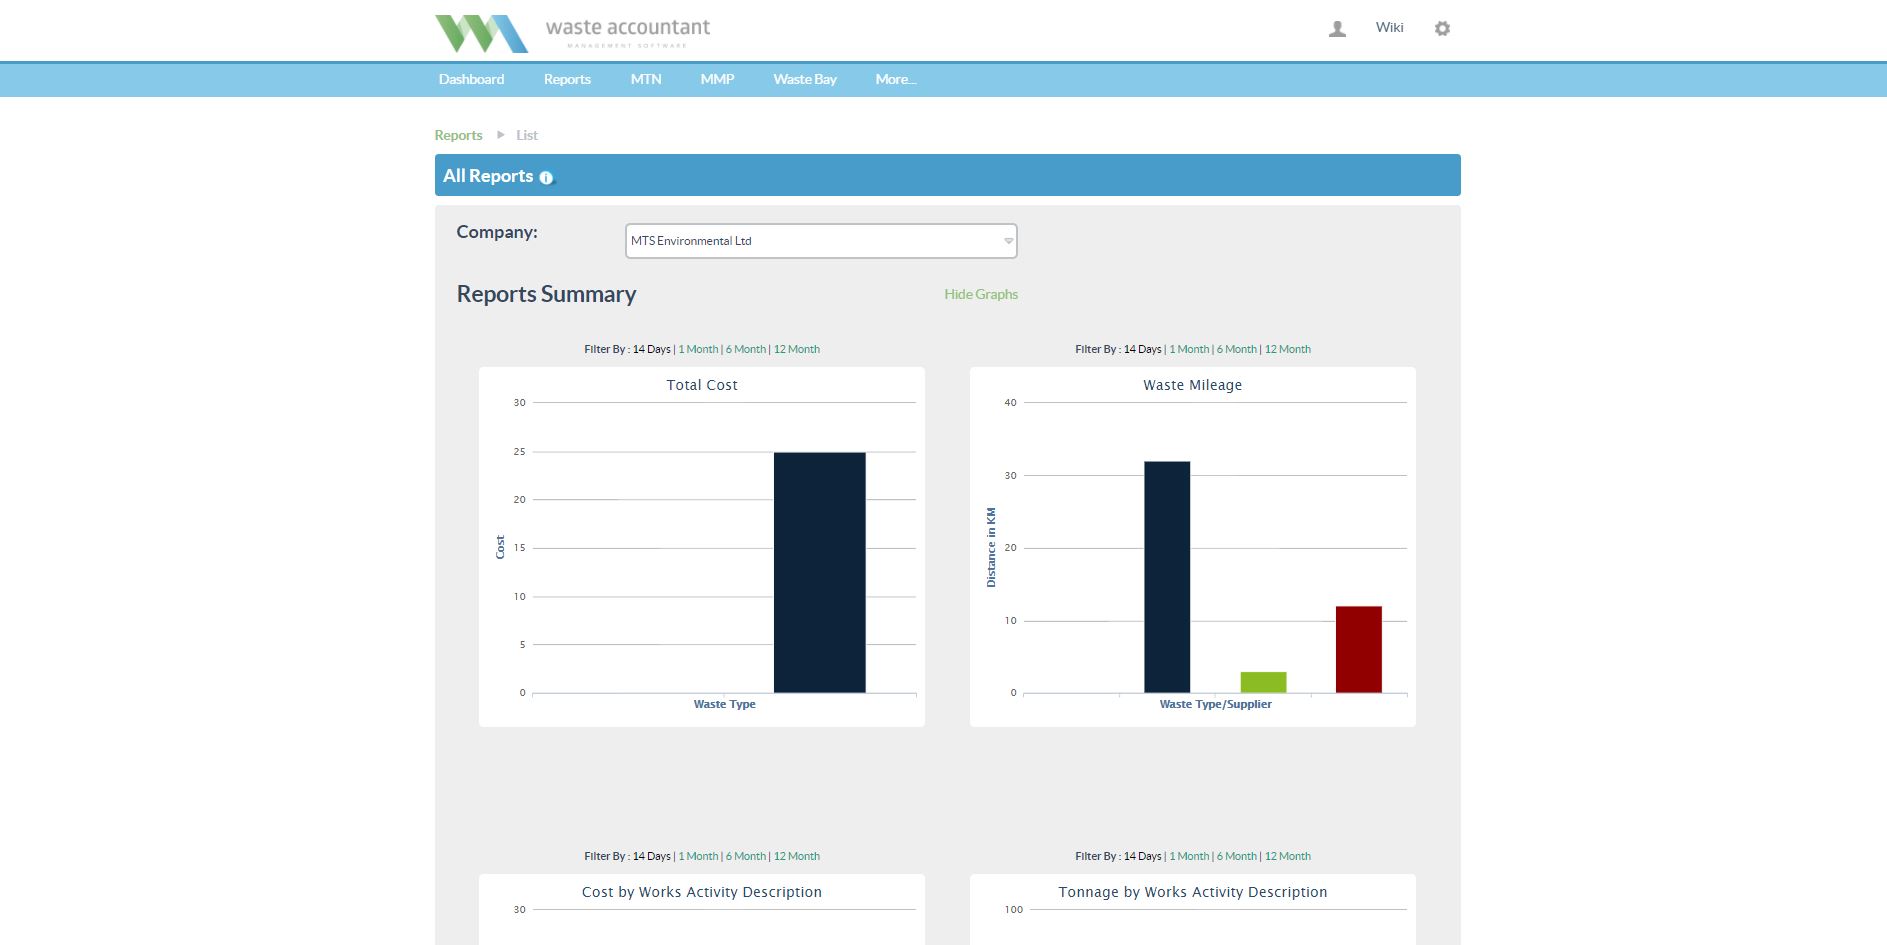Click the dark bar in Total Cost chart
Image resolution: width=1887 pixels, height=945 pixels.
tap(819, 572)
